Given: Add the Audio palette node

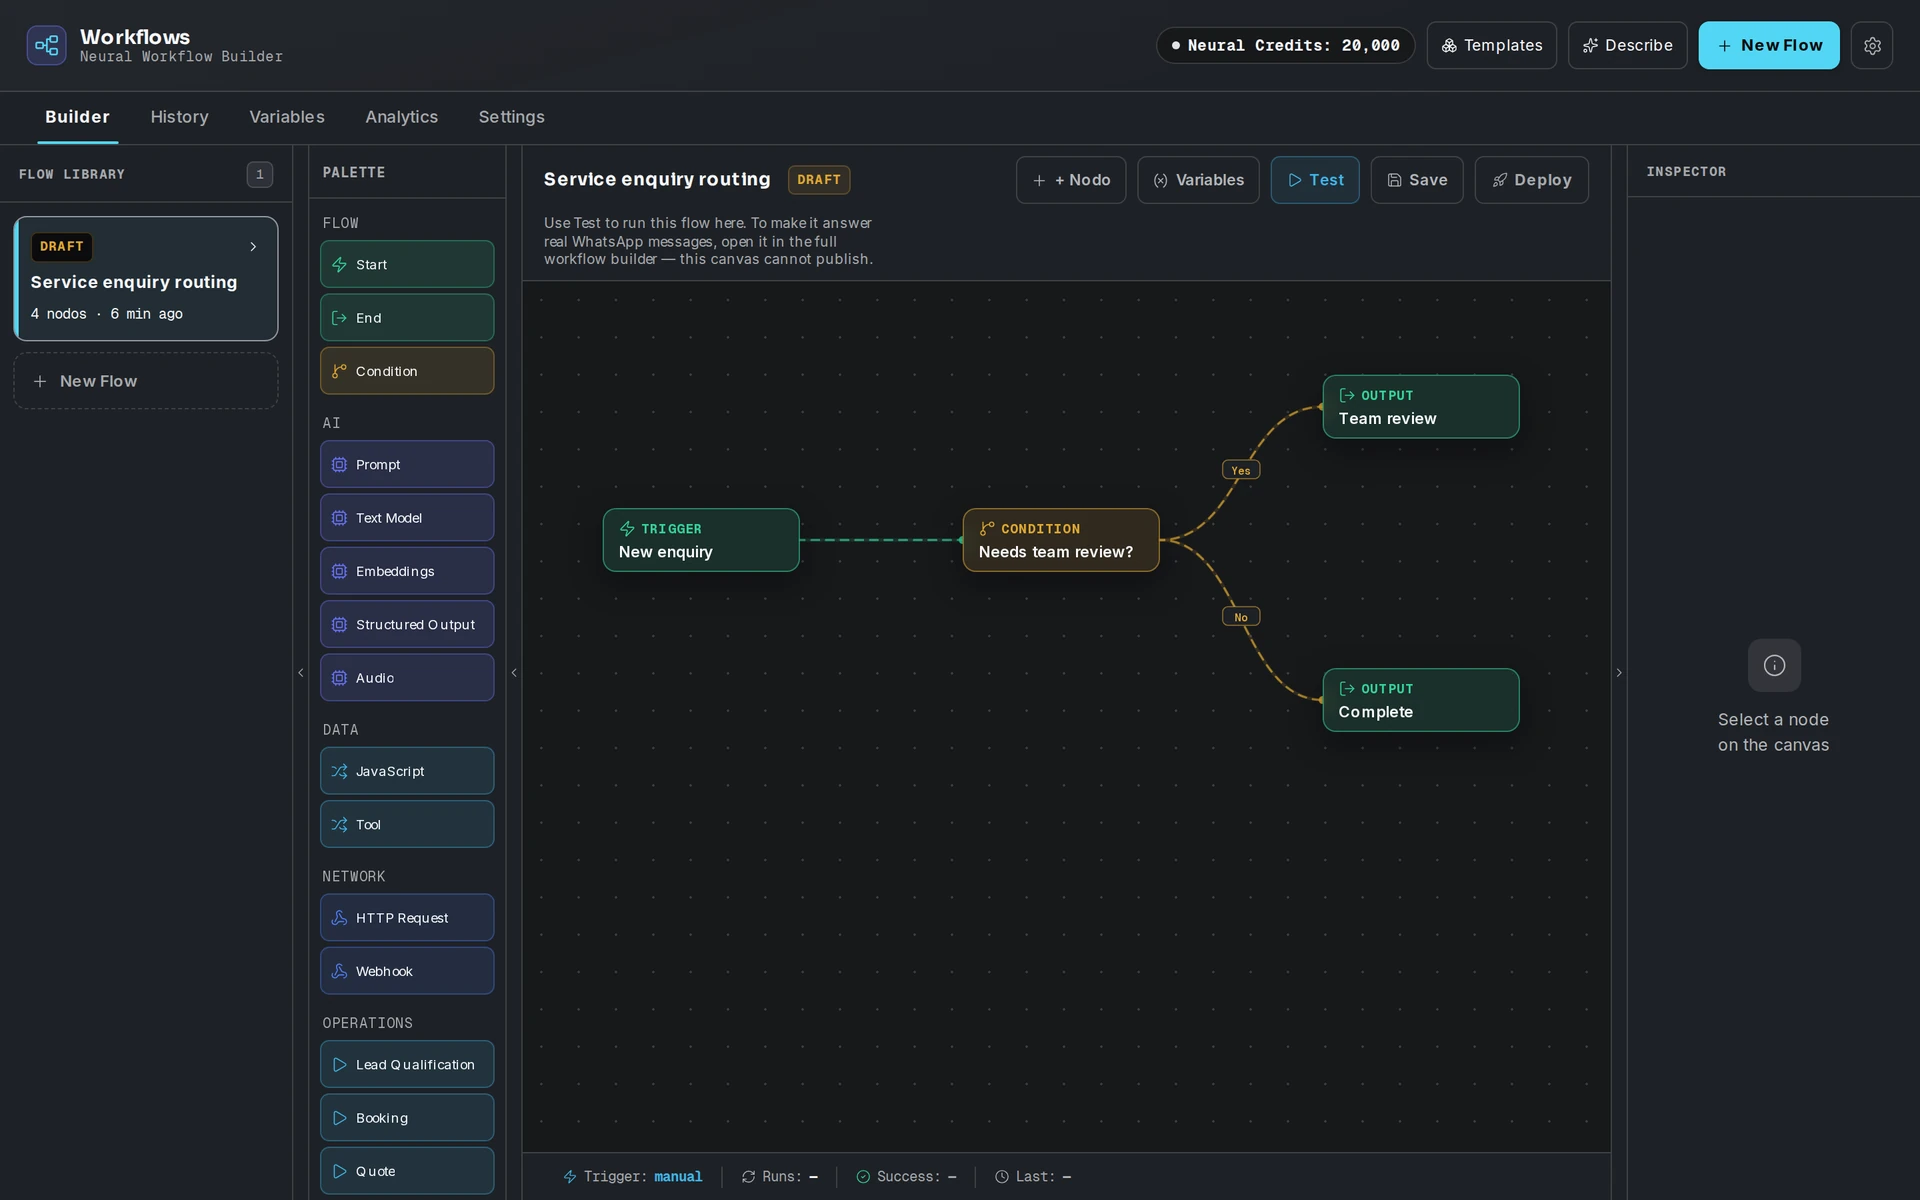Looking at the screenshot, I should tap(407, 677).
